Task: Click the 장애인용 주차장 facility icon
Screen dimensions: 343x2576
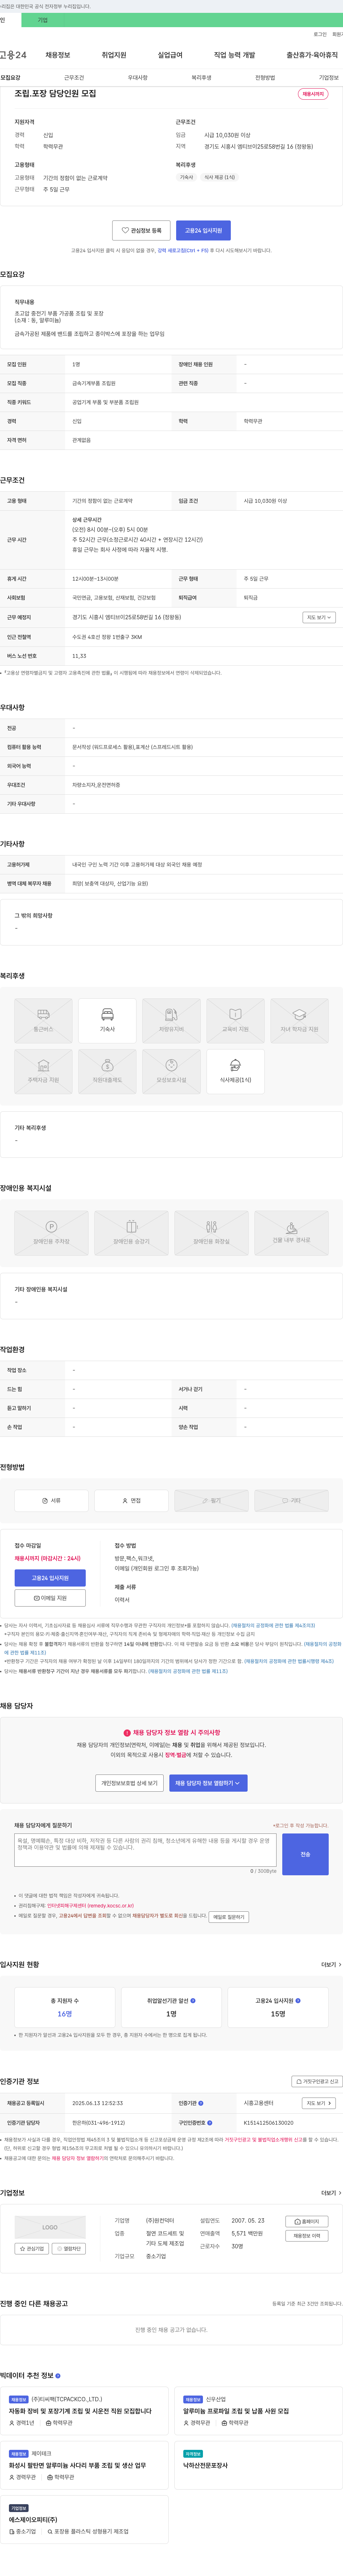Action: [x=51, y=1233]
